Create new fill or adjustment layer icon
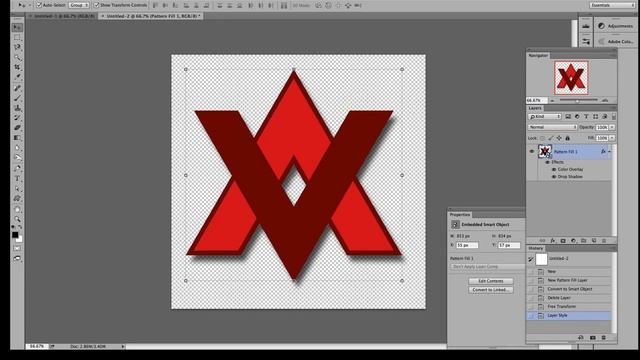 (573, 241)
